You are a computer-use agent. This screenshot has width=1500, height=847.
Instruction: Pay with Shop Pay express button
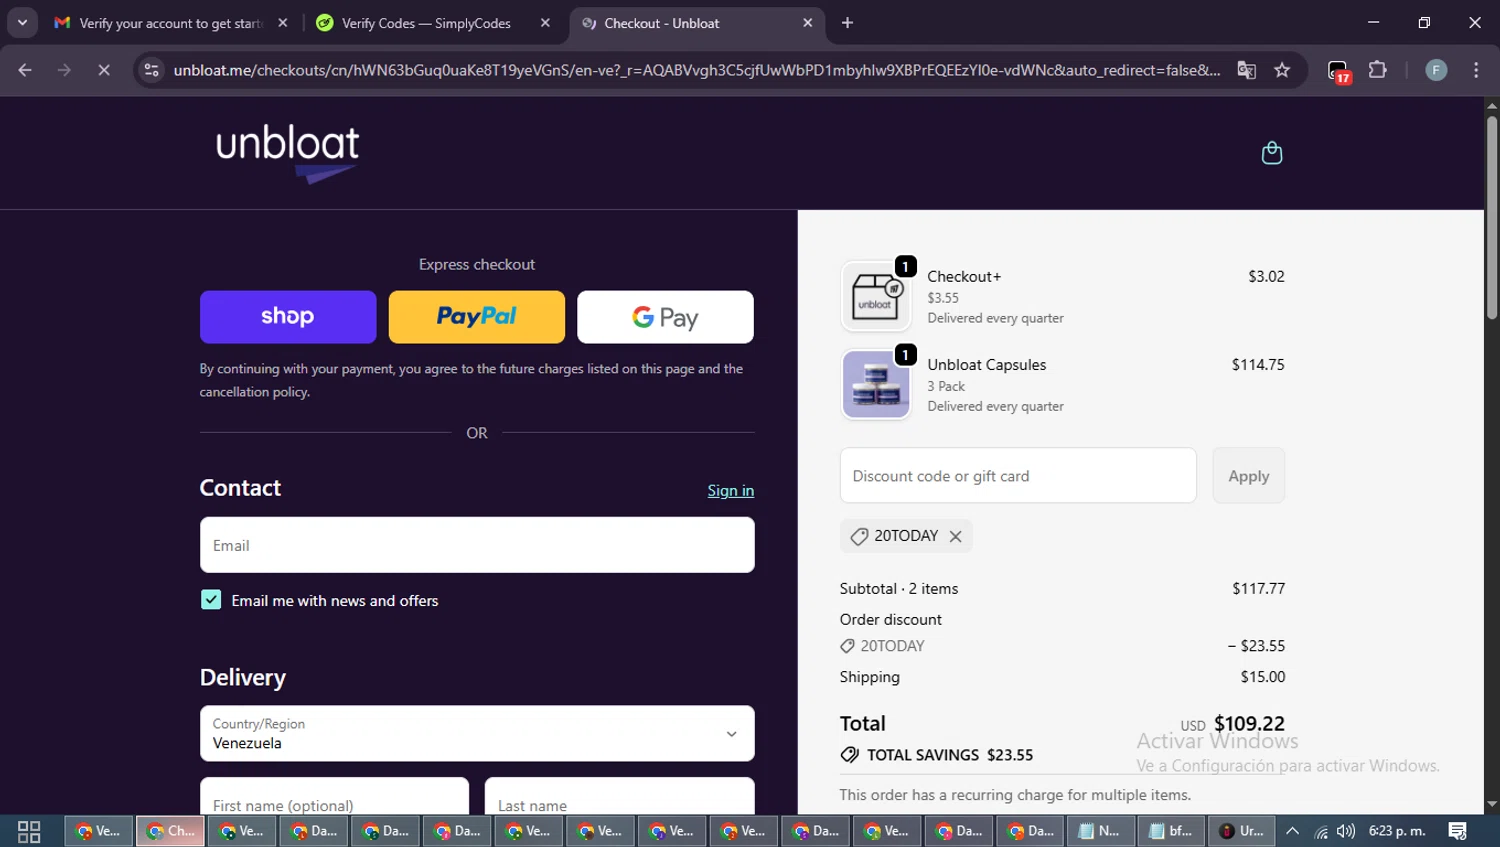coord(288,317)
